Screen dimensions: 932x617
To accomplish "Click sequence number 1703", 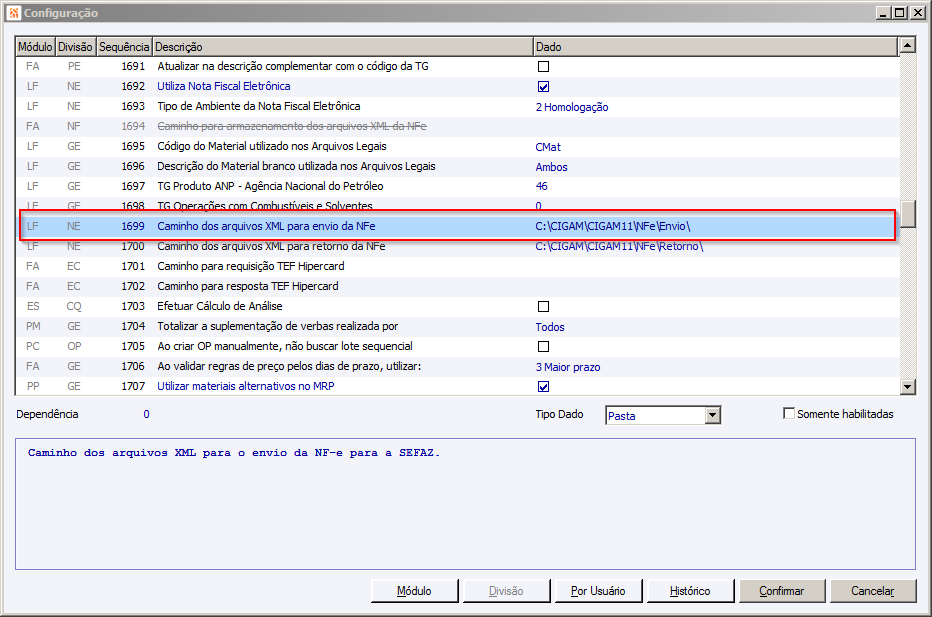I will pyautogui.click(x=133, y=306).
